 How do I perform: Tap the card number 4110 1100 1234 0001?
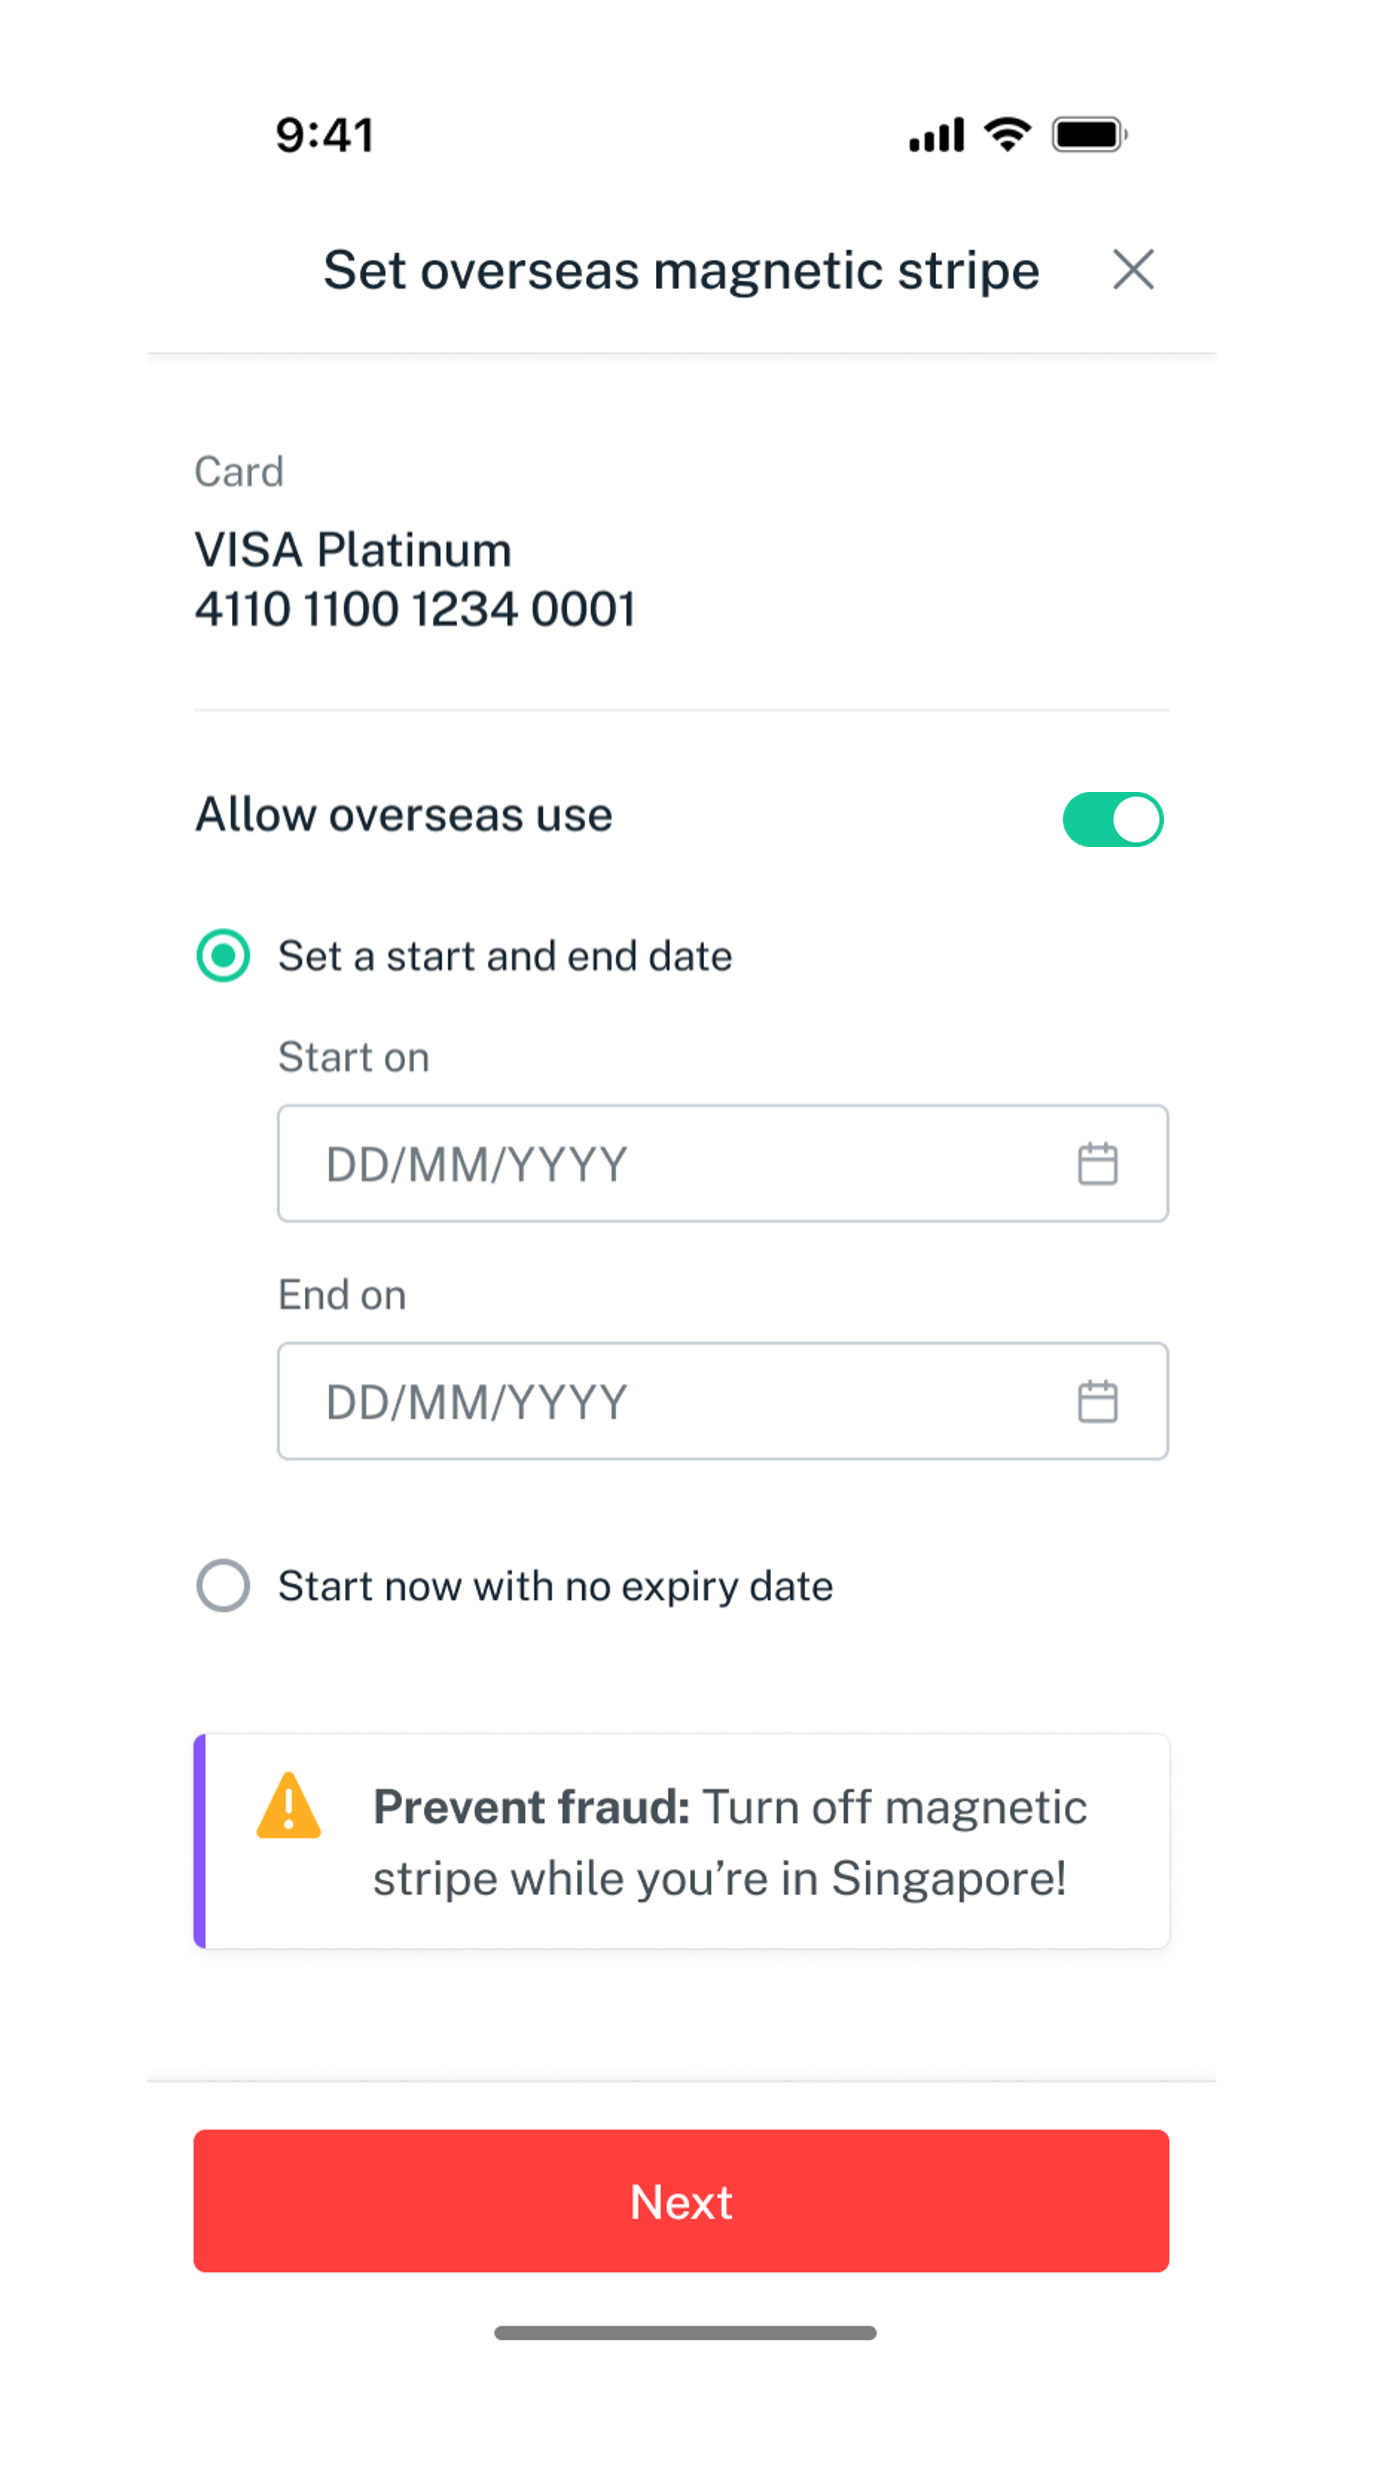click(x=415, y=610)
